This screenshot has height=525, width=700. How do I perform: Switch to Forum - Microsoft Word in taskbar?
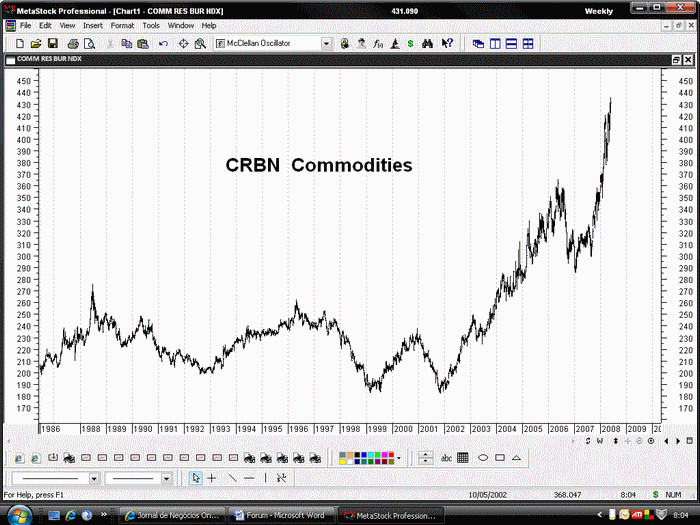coord(281,515)
